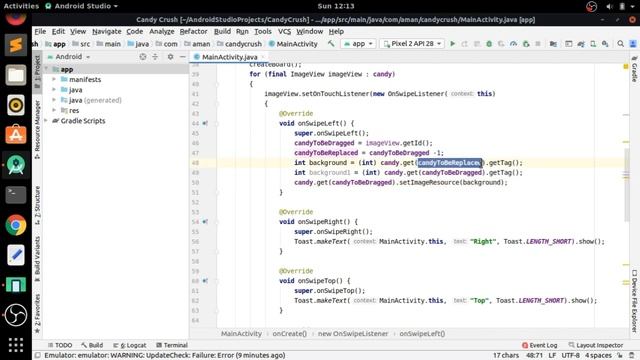Toggle the Favorites side tab

(37, 313)
